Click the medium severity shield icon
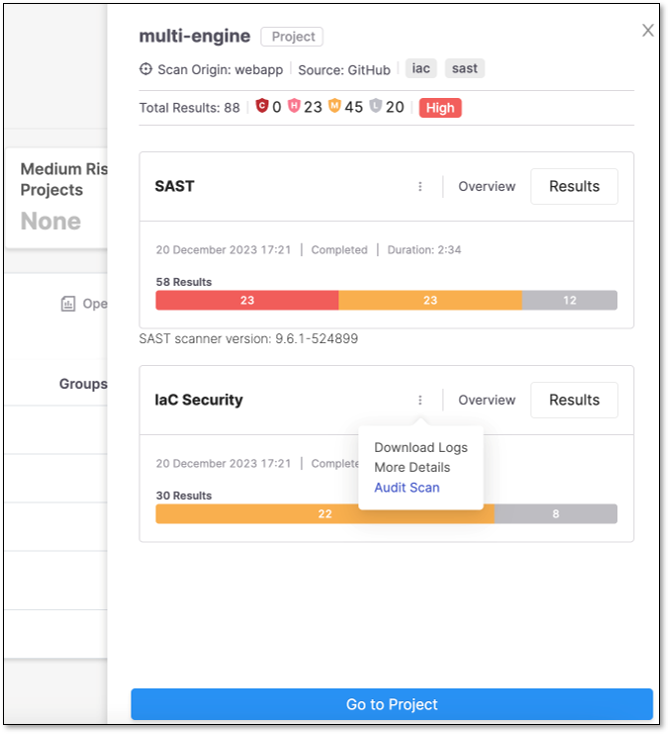 [334, 106]
